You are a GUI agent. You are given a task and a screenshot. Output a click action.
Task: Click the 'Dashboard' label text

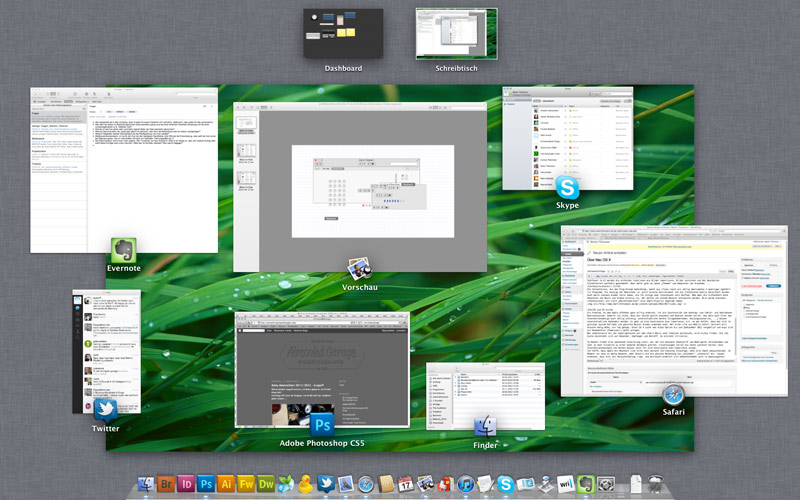tap(343, 68)
